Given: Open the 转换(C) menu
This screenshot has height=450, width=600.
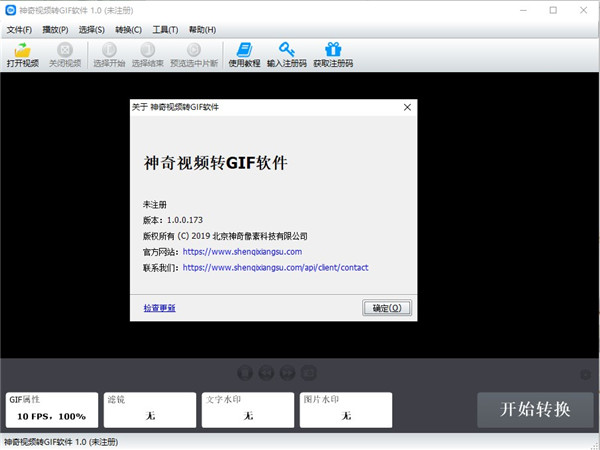Looking at the screenshot, I should 129,29.
